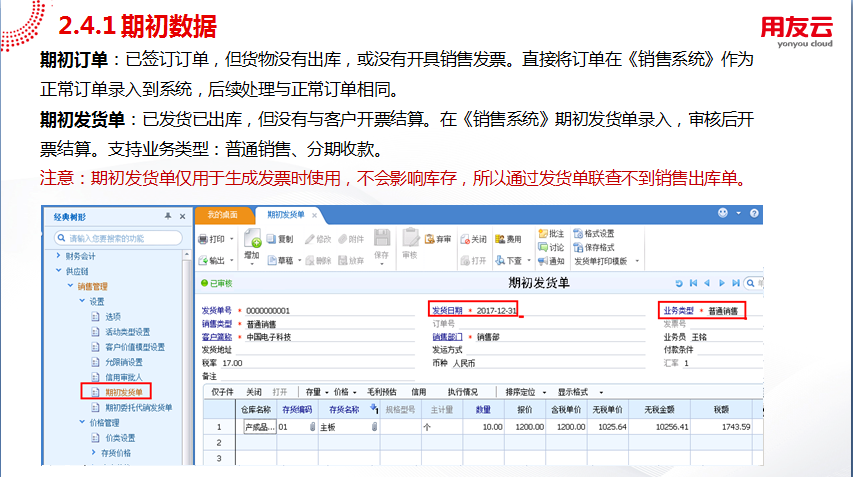The image size is (853, 477).
Task: Select the 期初发货单 tab
Action: (284, 215)
